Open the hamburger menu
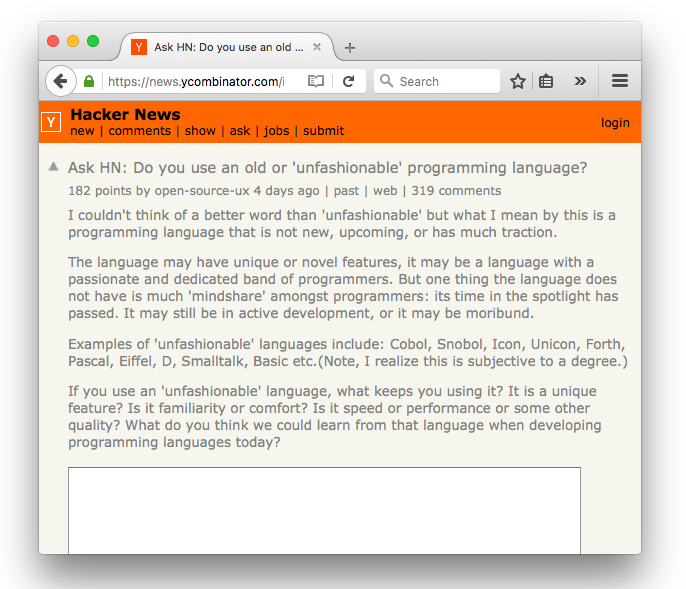This screenshot has height=589, width=686. pyautogui.click(x=620, y=81)
